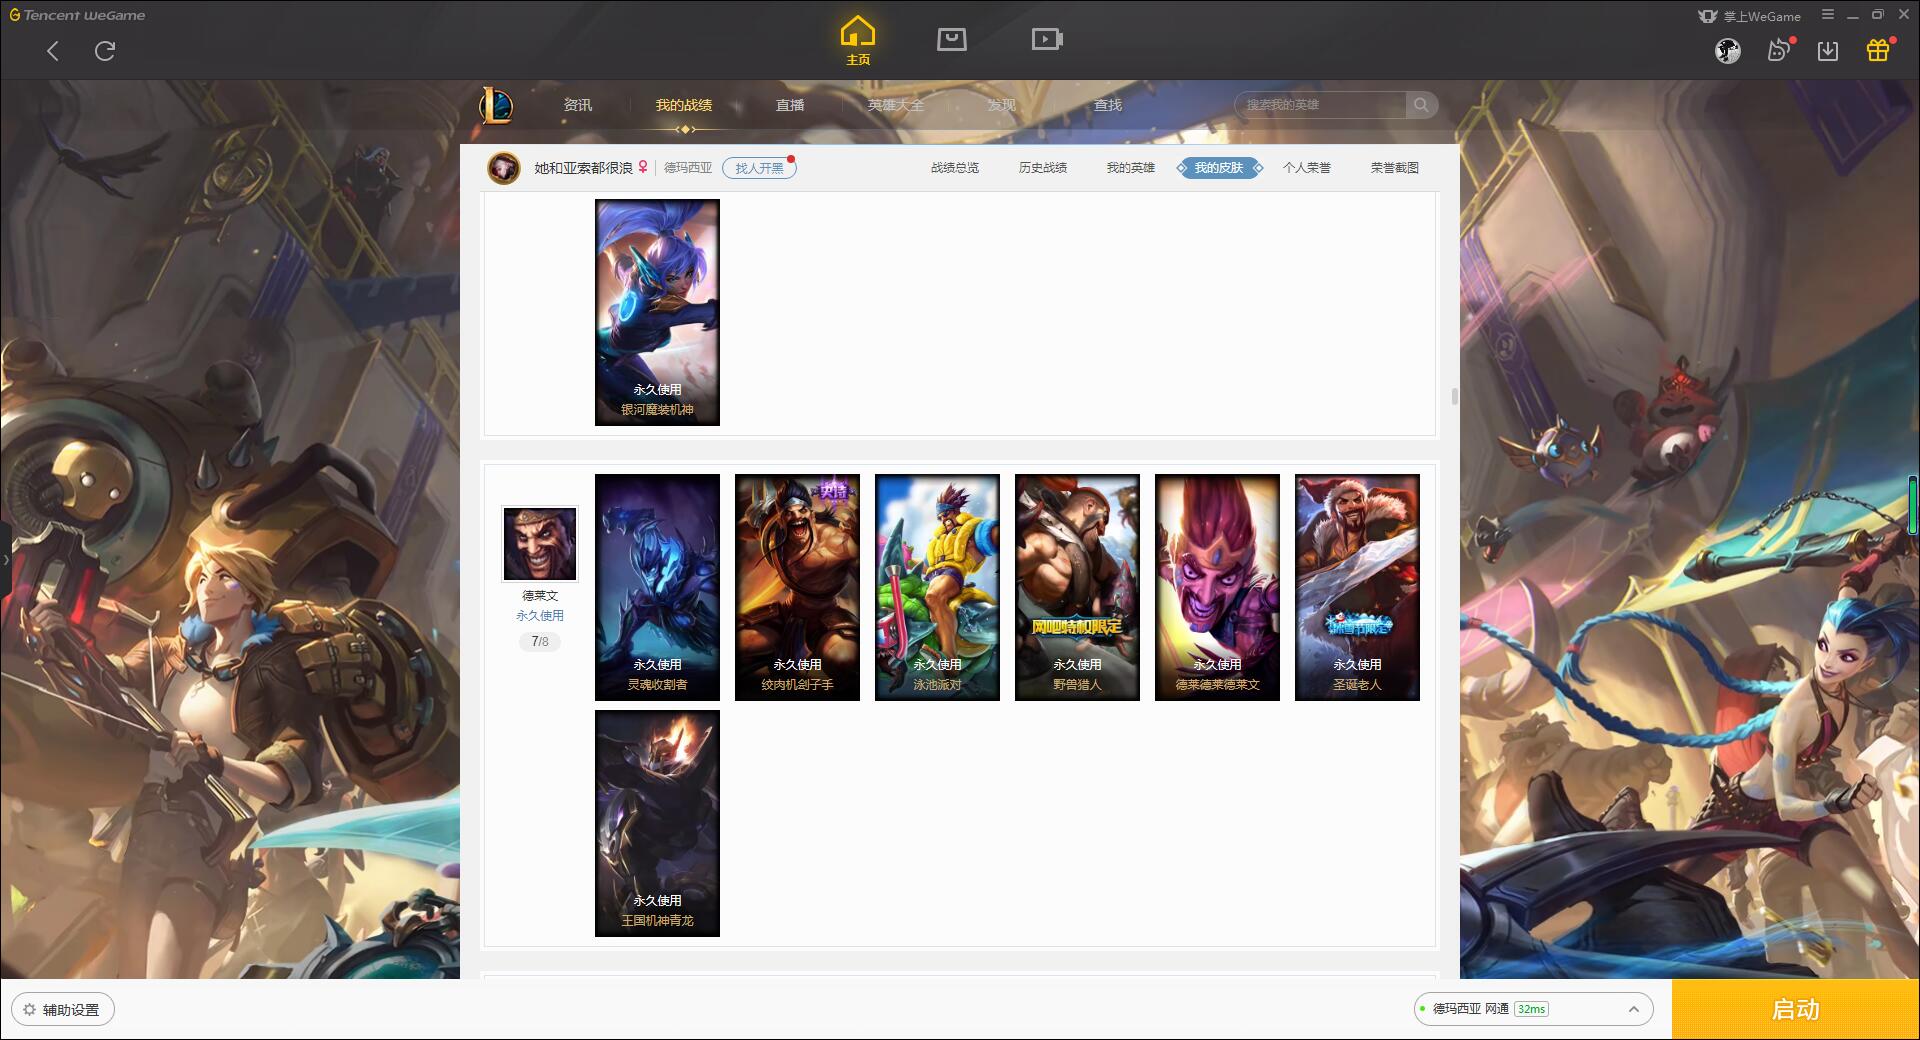Screen dimensions: 1920x1040
Task: Click the 德莱文 champion portrait
Action: pos(540,544)
